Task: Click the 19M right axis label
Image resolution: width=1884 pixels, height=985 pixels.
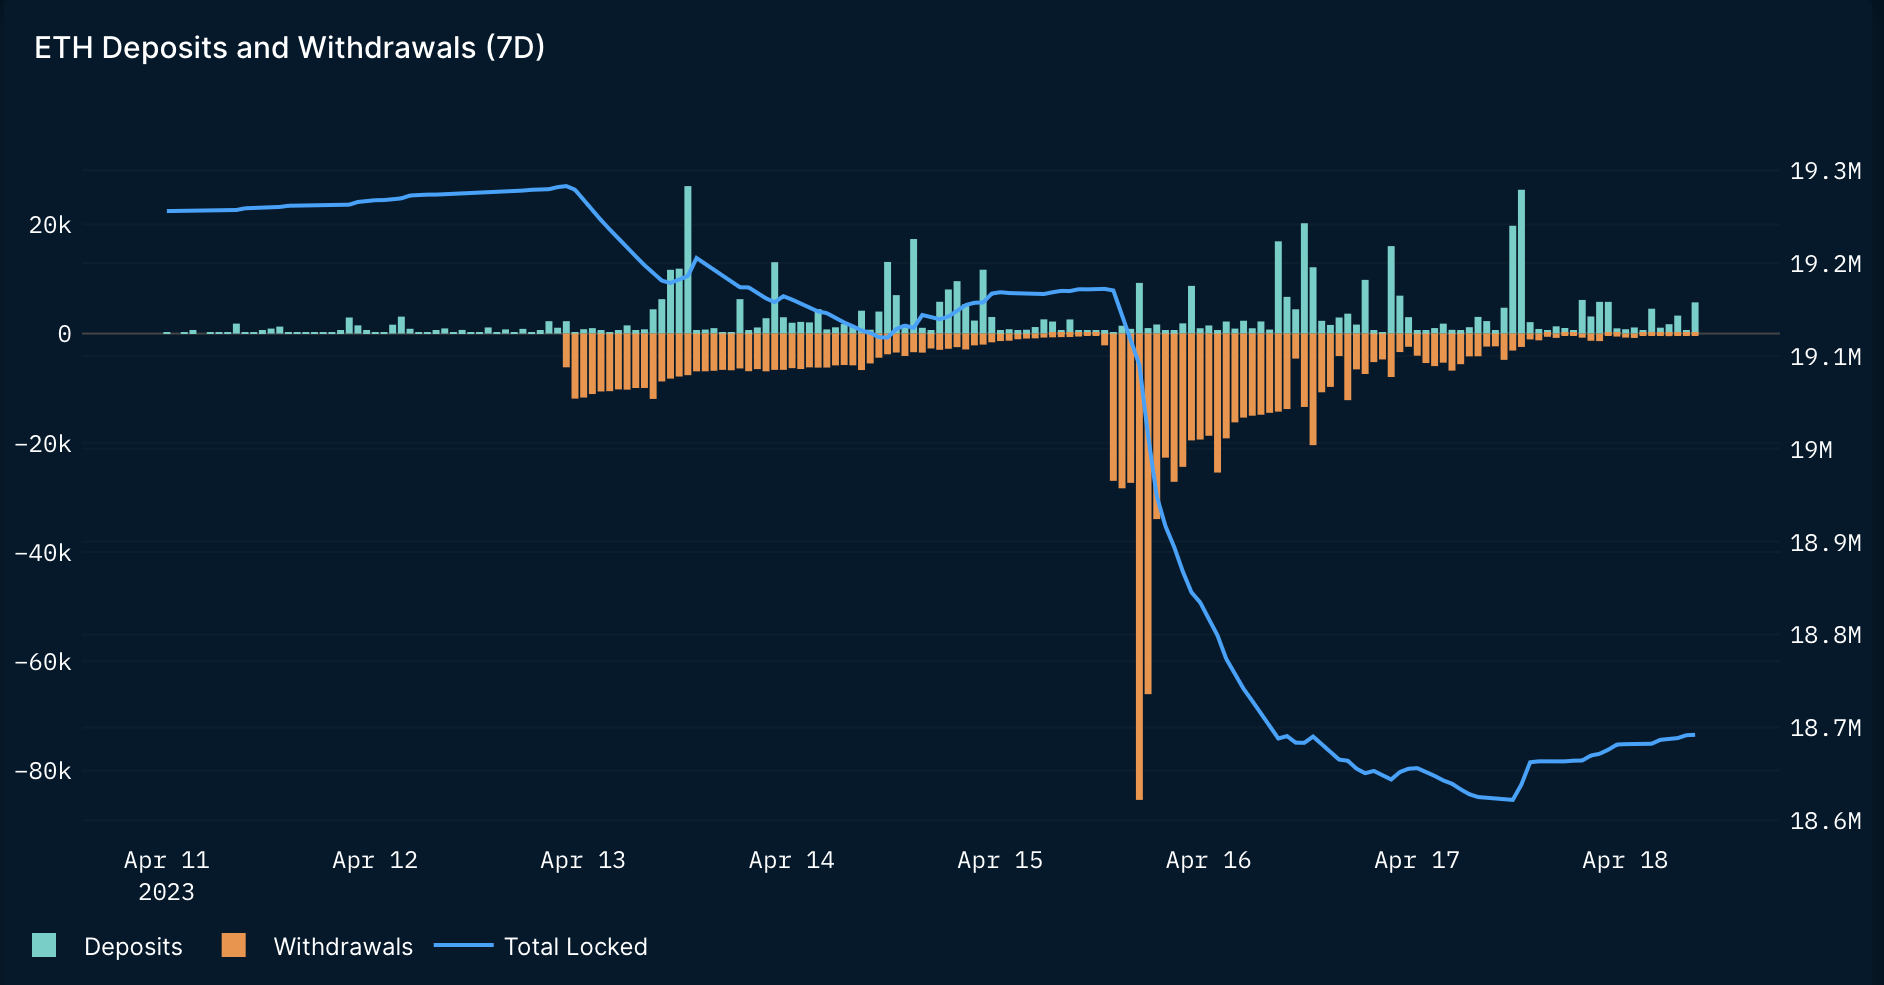Action: click(1811, 450)
